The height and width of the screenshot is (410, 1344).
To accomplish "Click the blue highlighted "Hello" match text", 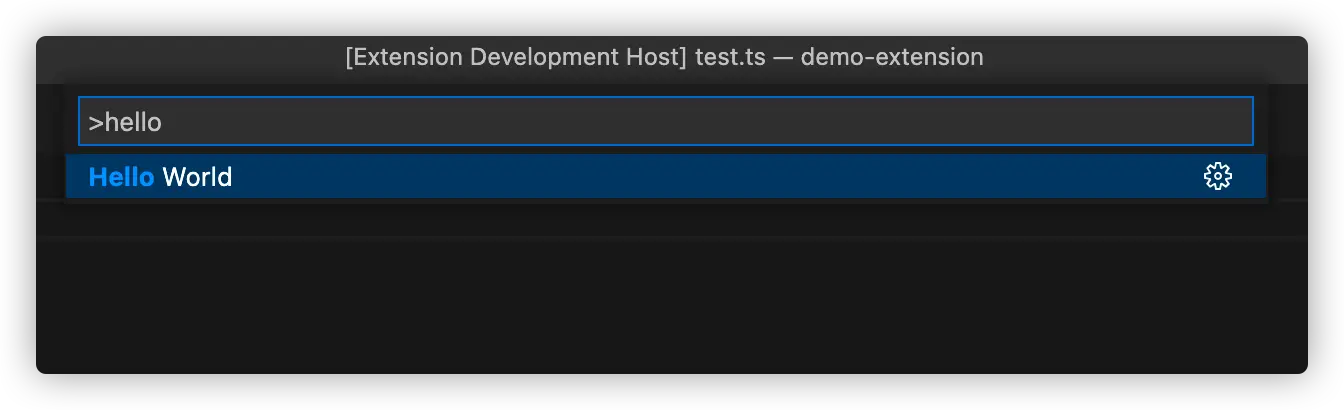I will tap(121, 177).
